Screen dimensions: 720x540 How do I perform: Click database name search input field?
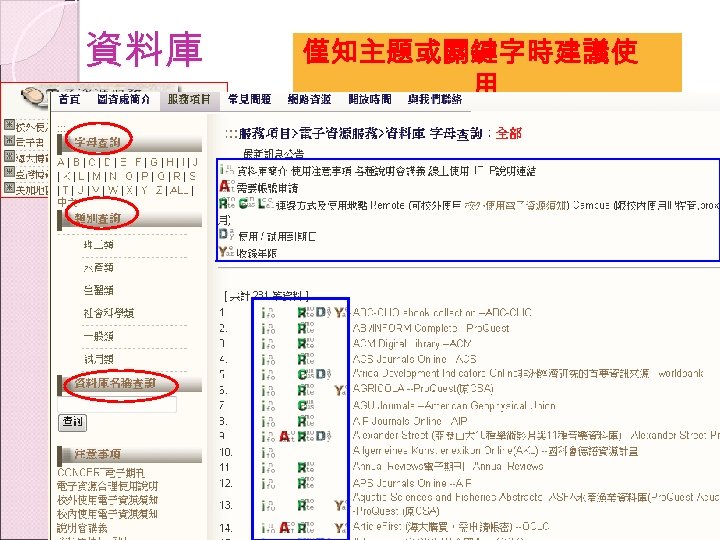tap(117, 405)
